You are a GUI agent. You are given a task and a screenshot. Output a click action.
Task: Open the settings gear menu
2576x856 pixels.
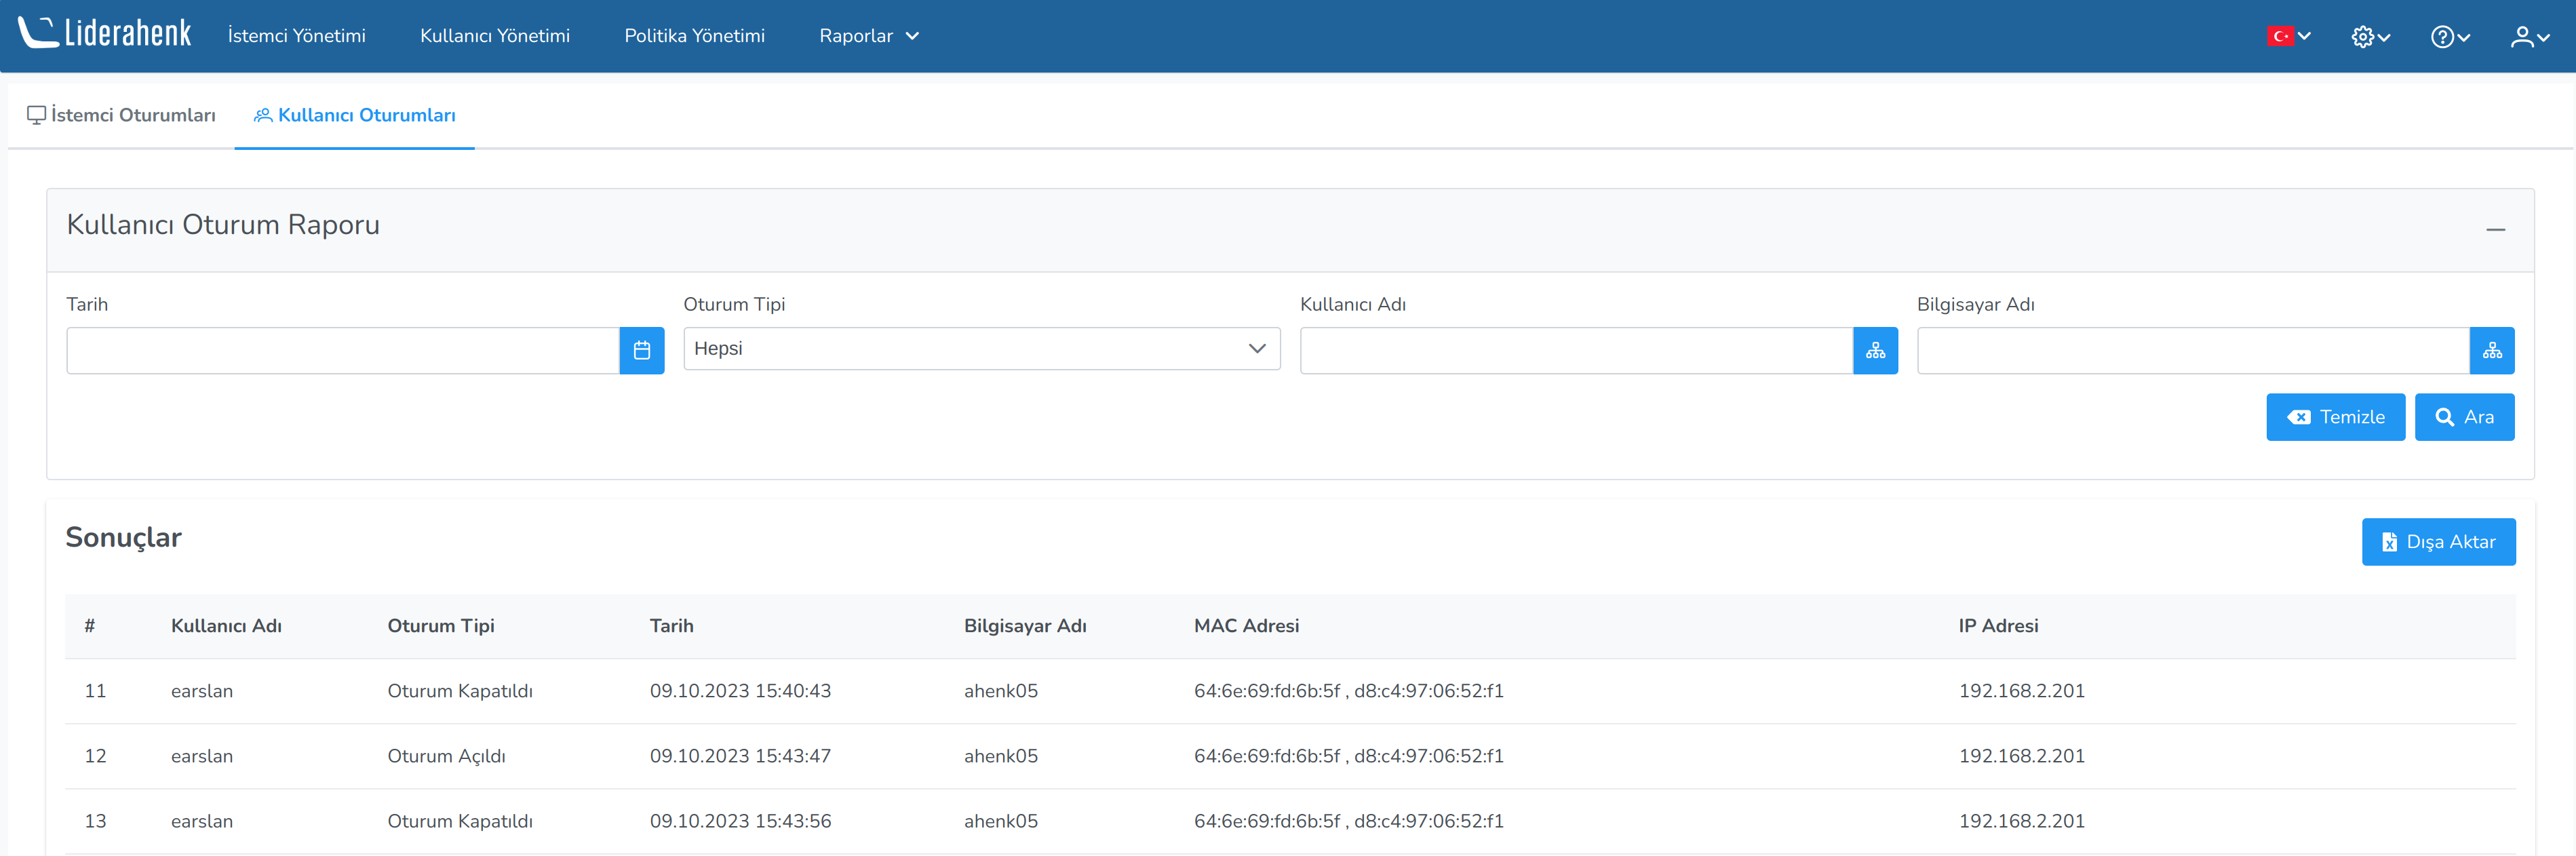tap(2369, 37)
